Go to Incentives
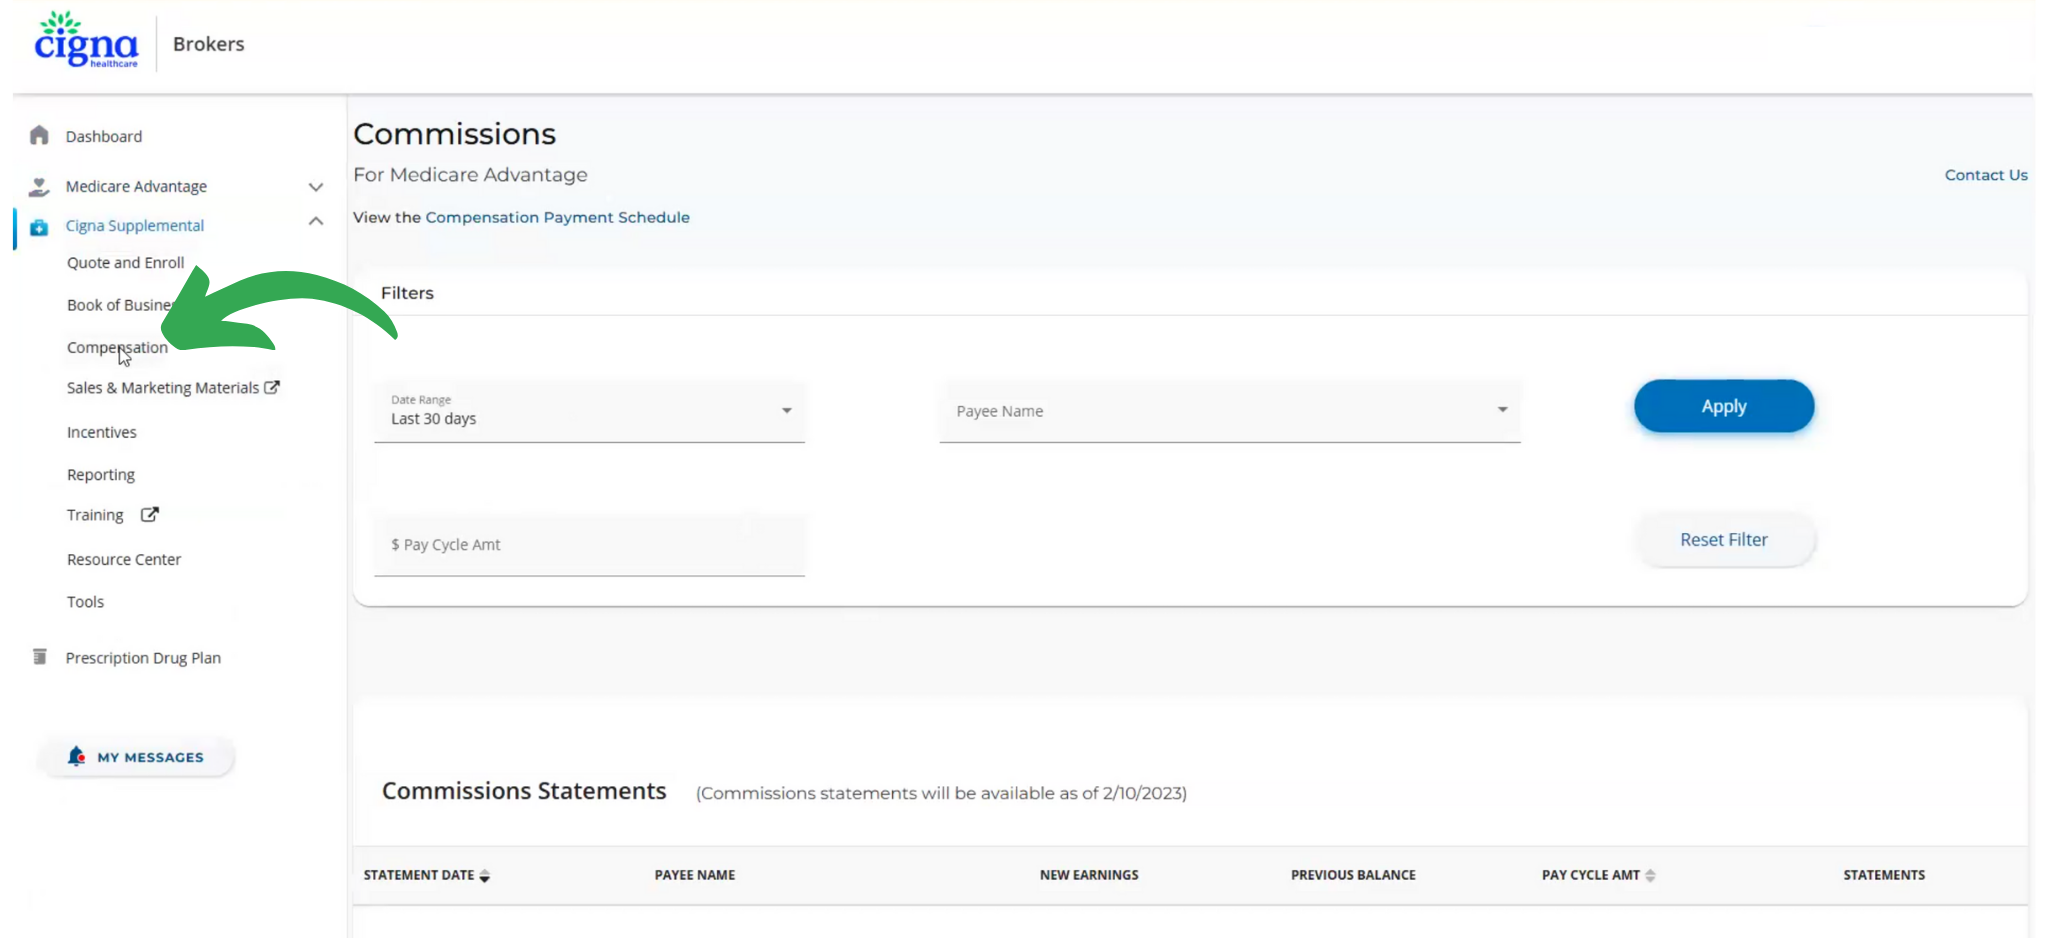 [102, 432]
